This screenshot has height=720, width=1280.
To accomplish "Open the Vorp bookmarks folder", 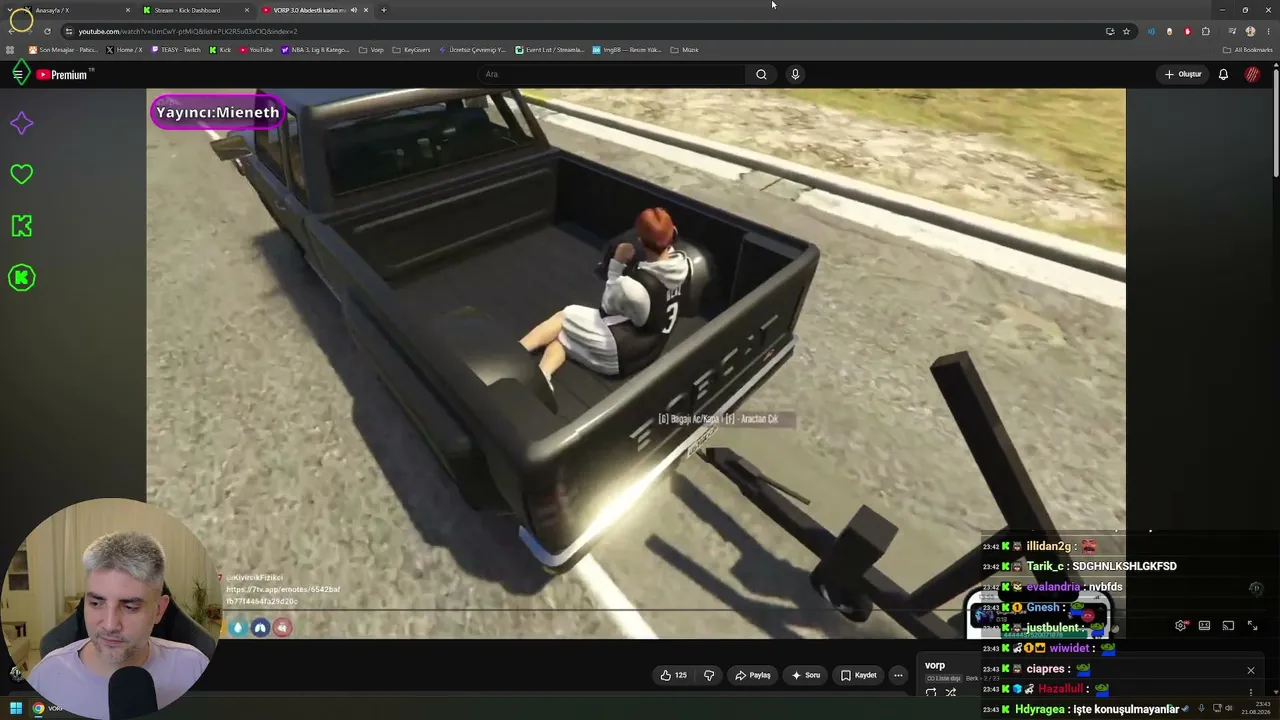I will coord(371,50).
